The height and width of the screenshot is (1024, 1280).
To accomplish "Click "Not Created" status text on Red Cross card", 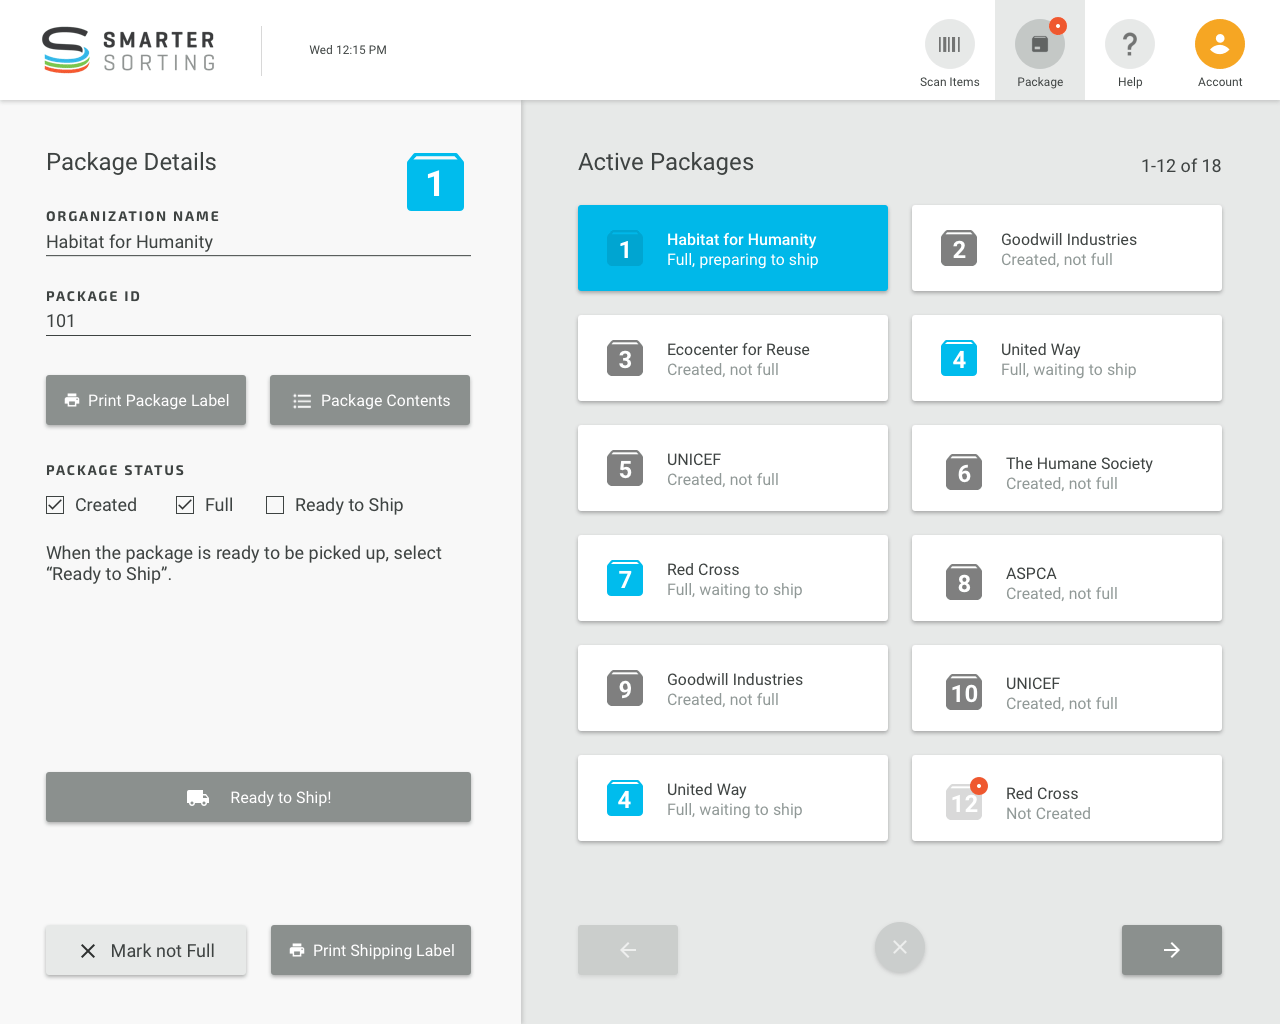I will pyautogui.click(x=1048, y=814).
